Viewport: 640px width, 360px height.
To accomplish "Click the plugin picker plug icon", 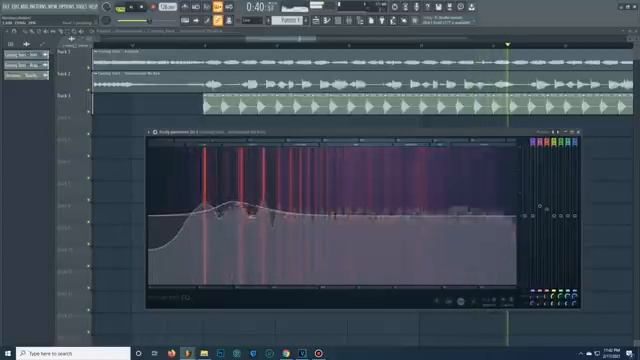I will click(382, 20).
